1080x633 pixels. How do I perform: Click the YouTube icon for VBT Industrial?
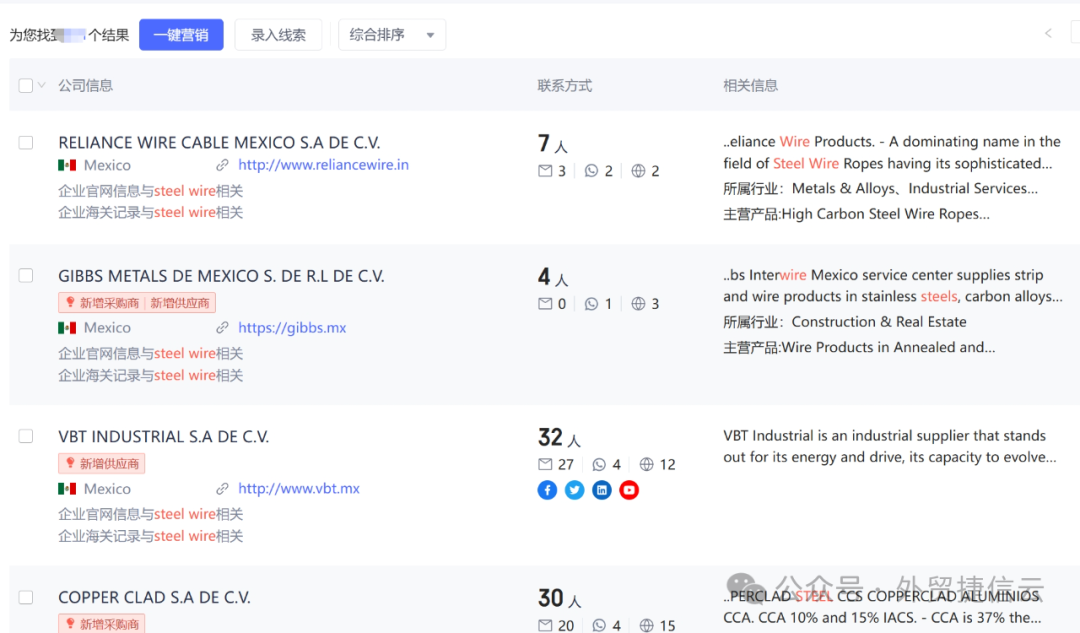pos(629,490)
